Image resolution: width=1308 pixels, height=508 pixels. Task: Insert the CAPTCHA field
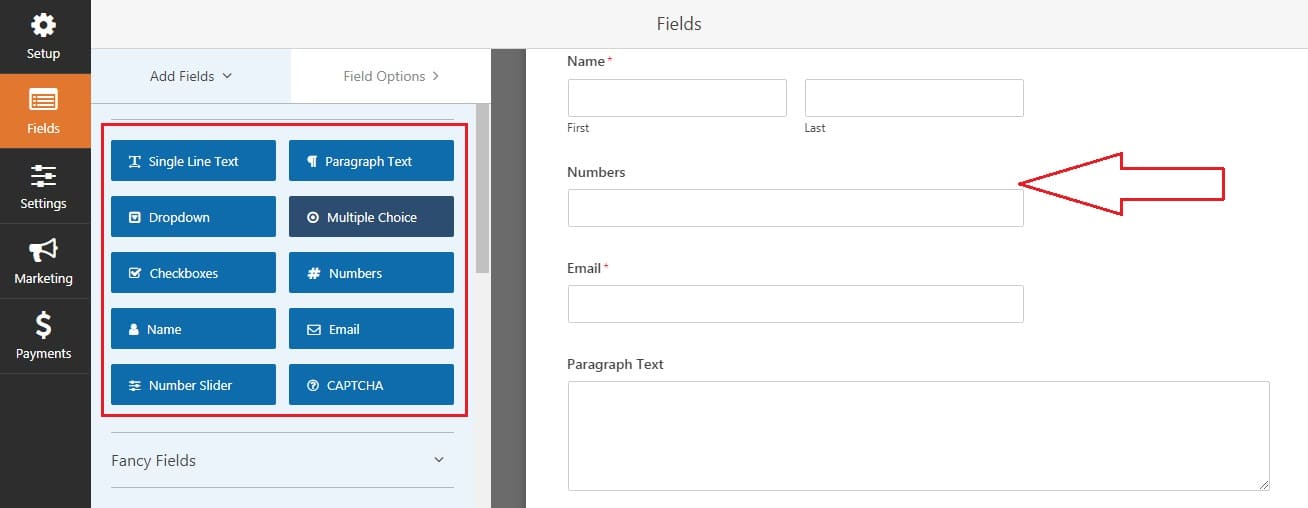pos(371,385)
